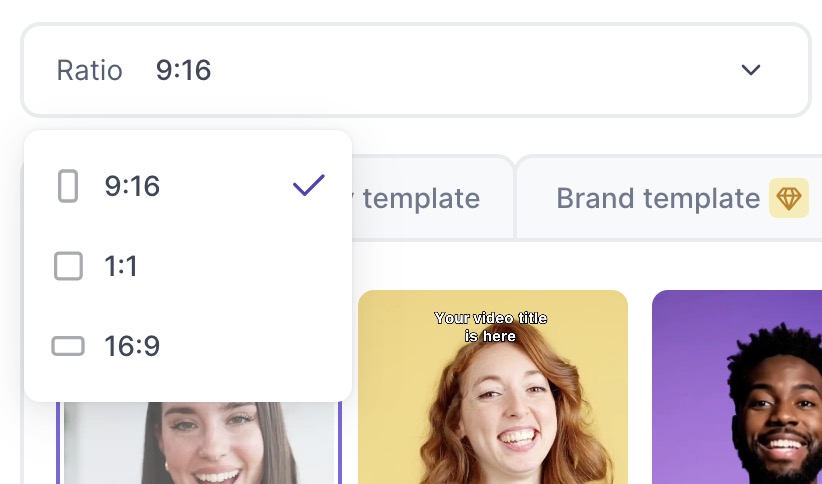The image size is (822, 484).
Task: Choose the 1:1 ratio option
Action: [x=121, y=266]
